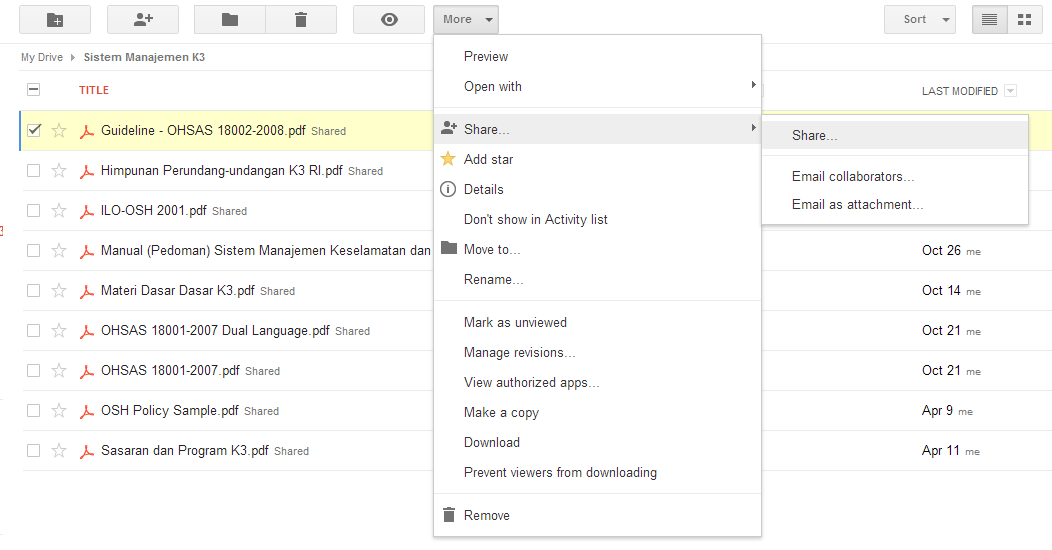
Task: Click the add person share icon
Action: point(142,19)
